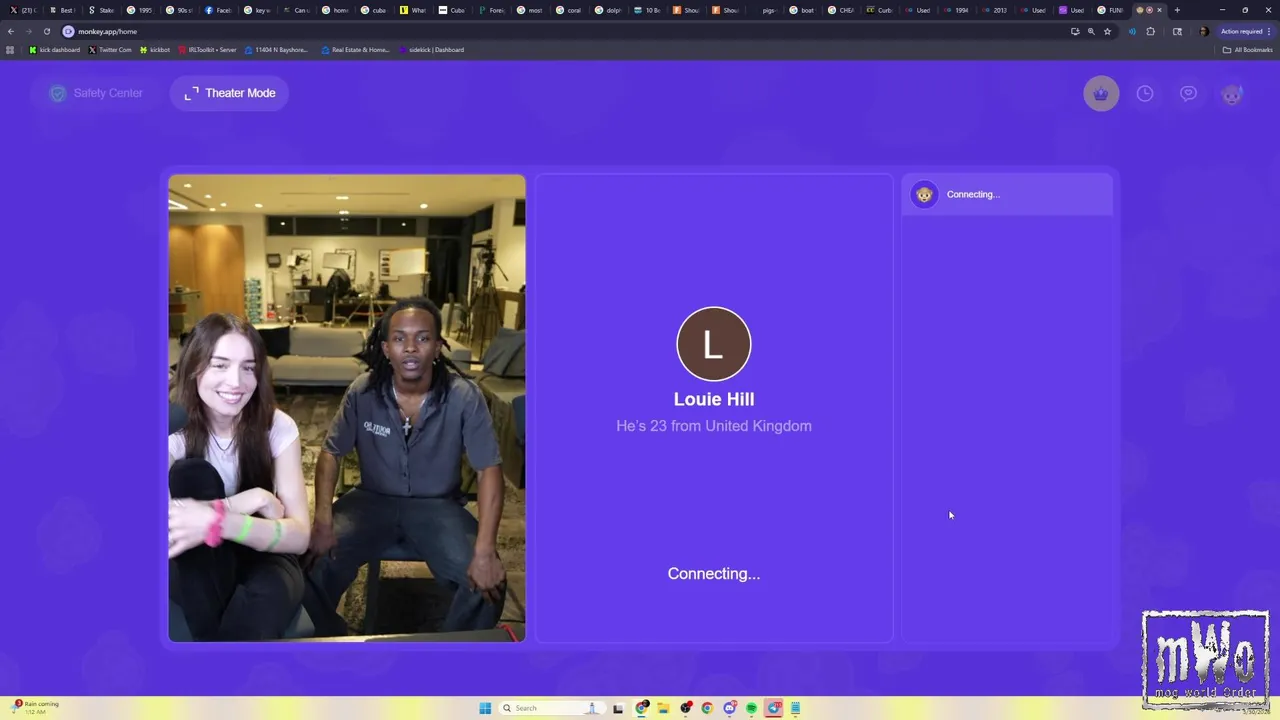The height and width of the screenshot is (720, 1280).
Task: Open the kickbot bookmark
Action: (155, 50)
